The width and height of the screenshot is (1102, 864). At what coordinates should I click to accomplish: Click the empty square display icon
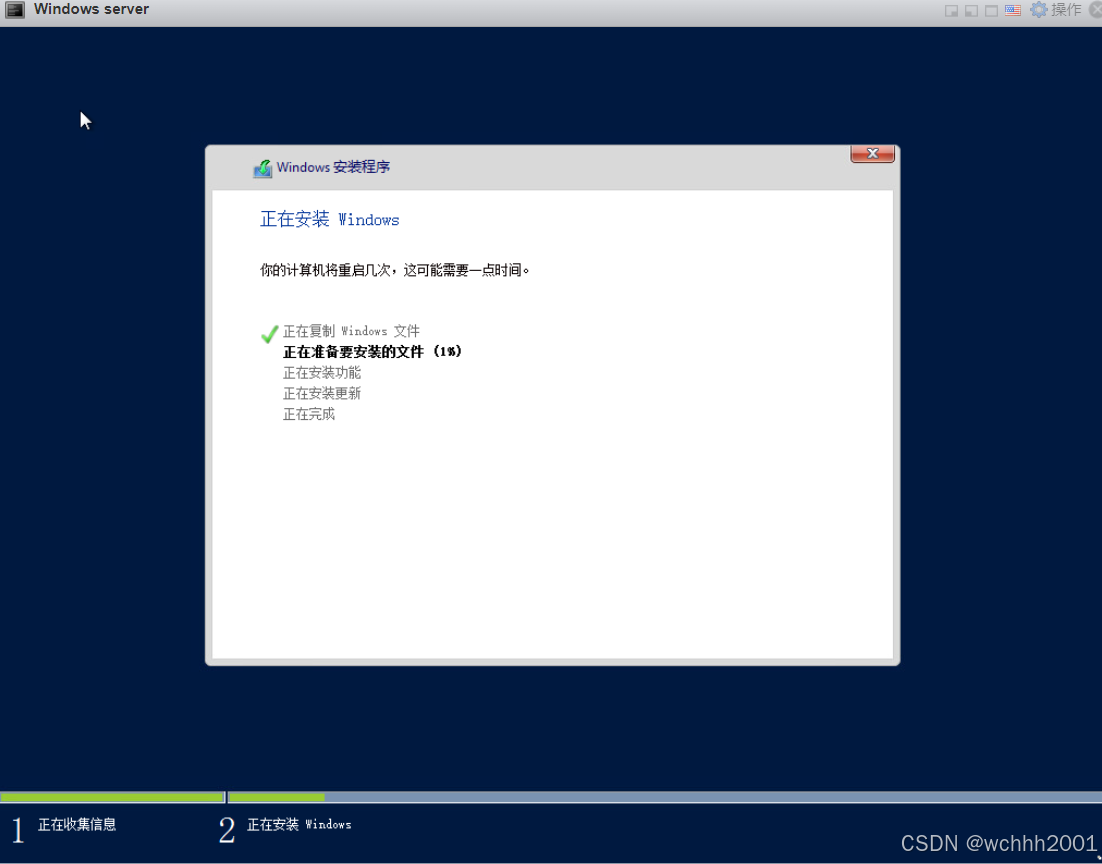(x=991, y=9)
